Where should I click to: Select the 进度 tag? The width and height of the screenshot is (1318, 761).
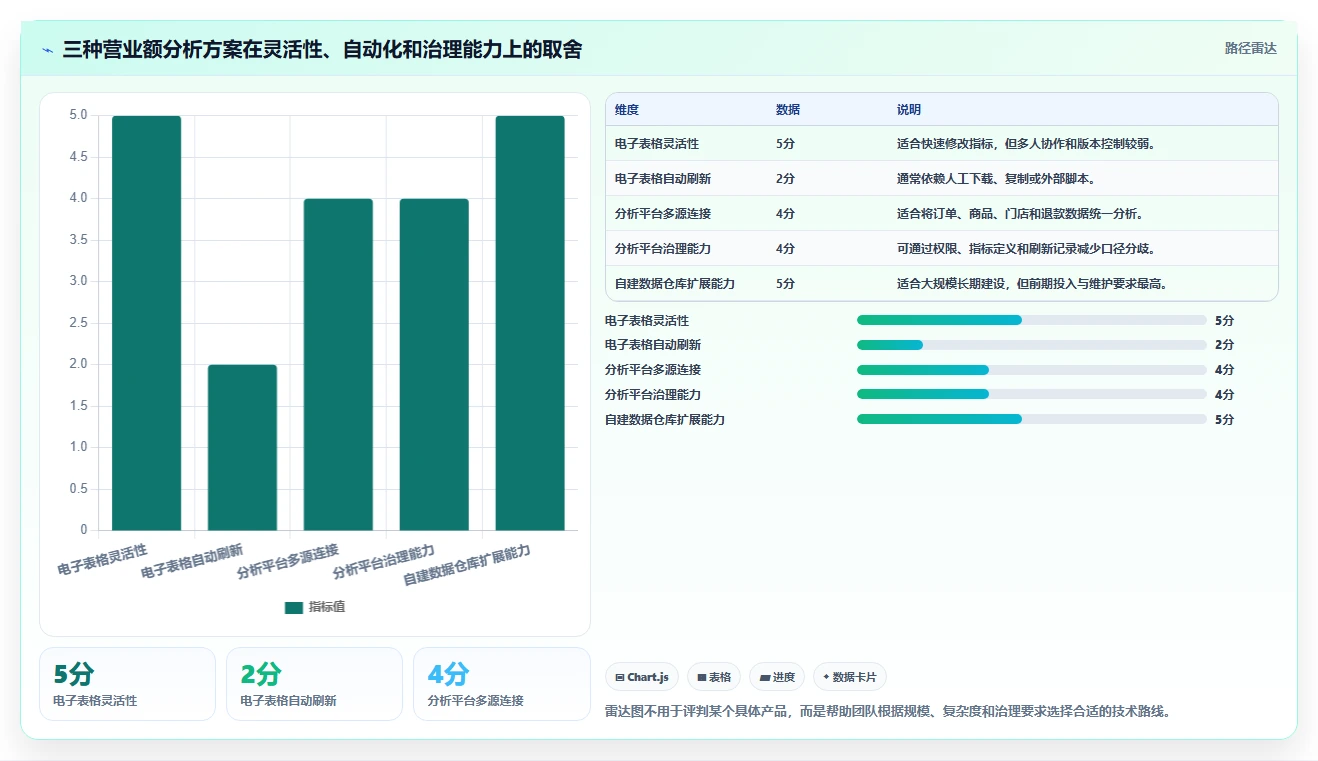[777, 677]
